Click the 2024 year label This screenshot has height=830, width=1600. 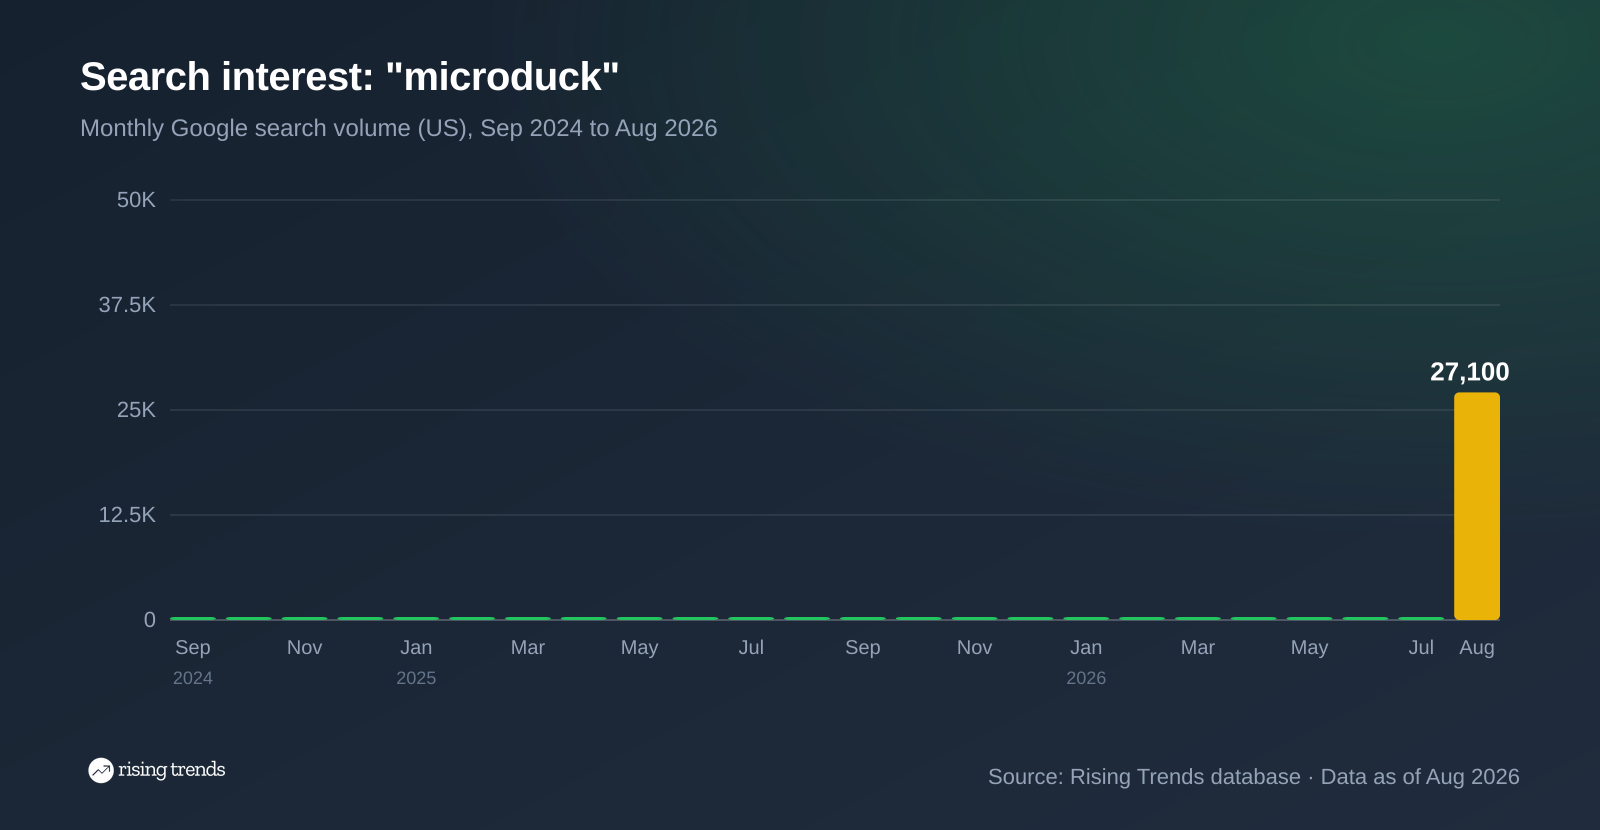(193, 678)
